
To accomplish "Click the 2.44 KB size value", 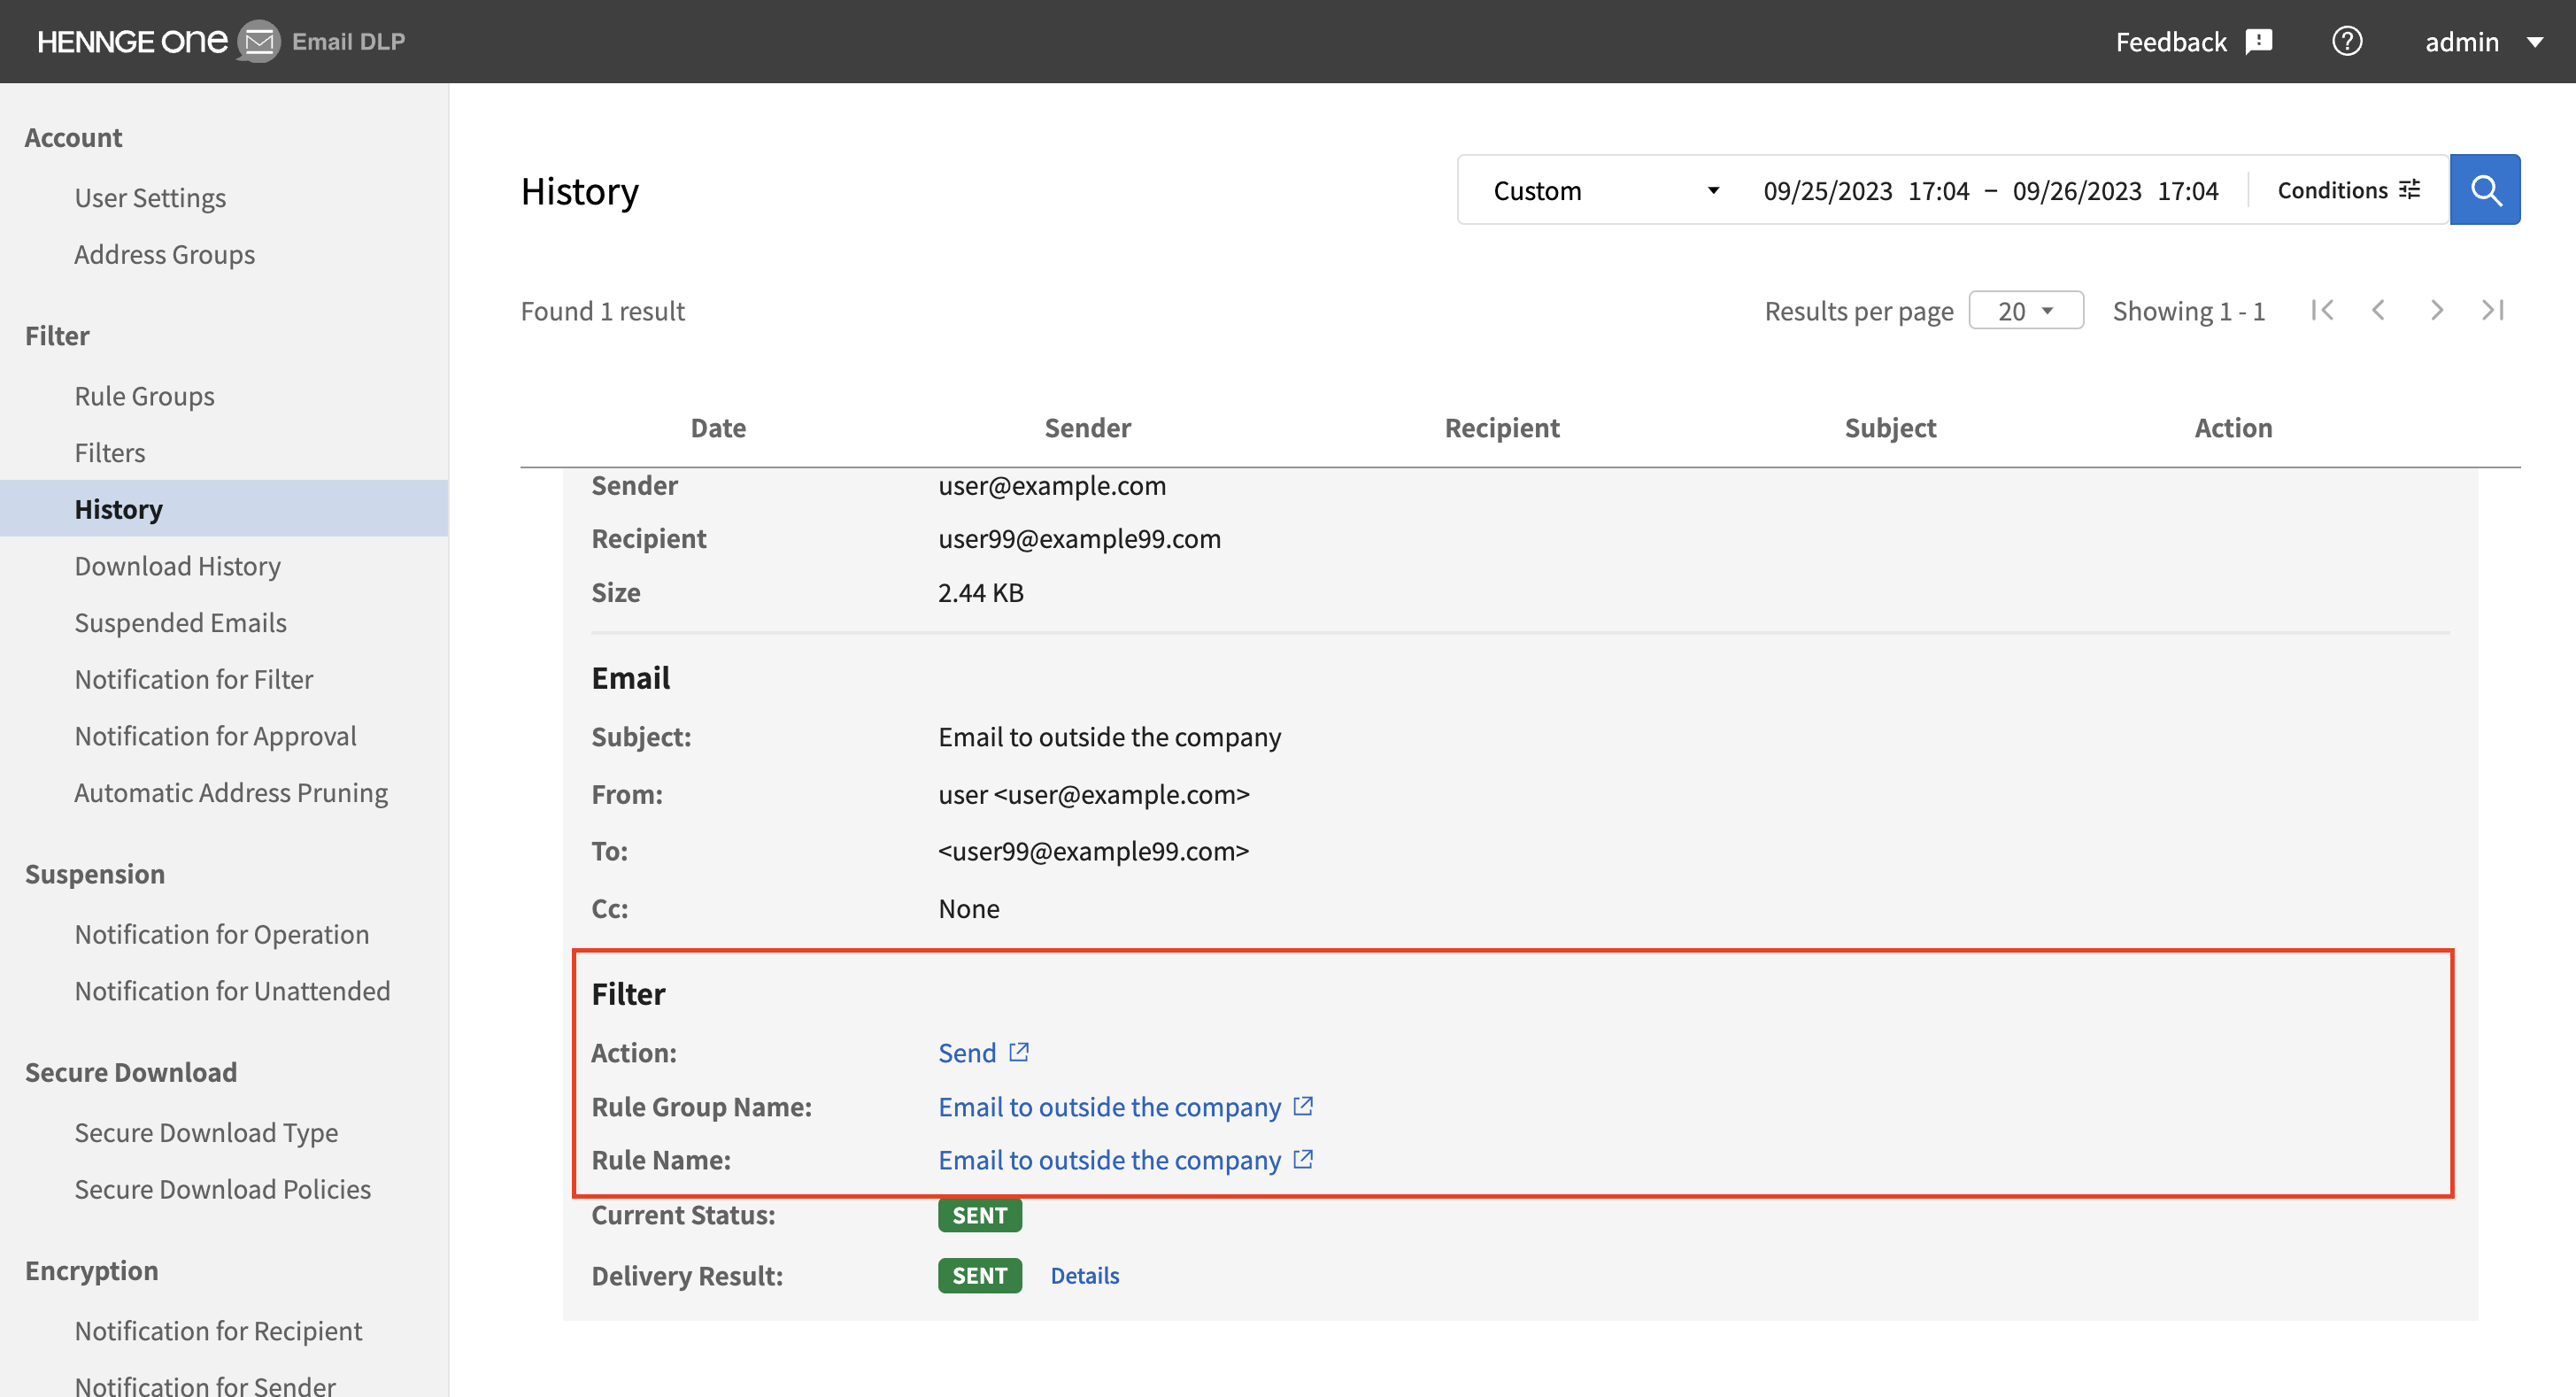I will 981,592.
